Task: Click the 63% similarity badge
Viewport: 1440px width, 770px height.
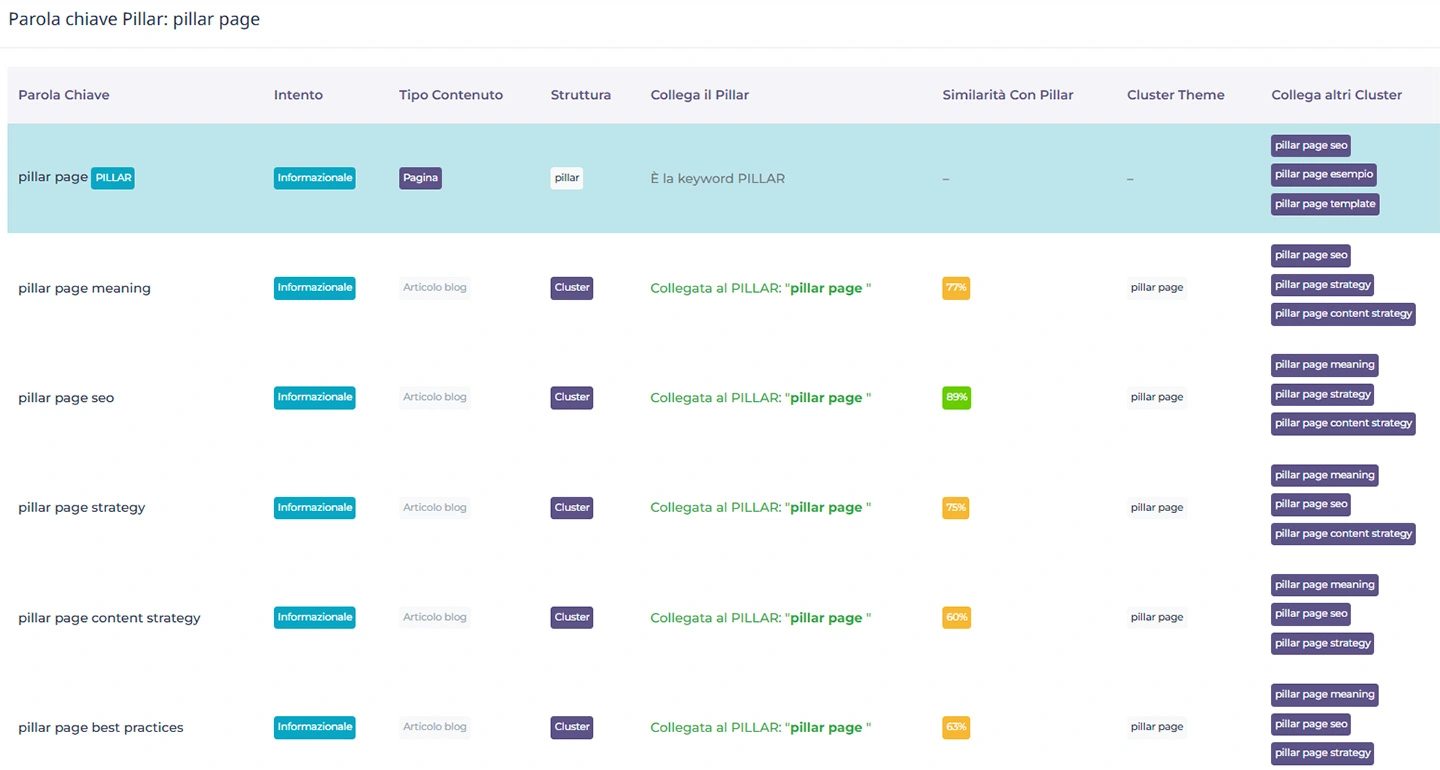Action: point(956,728)
